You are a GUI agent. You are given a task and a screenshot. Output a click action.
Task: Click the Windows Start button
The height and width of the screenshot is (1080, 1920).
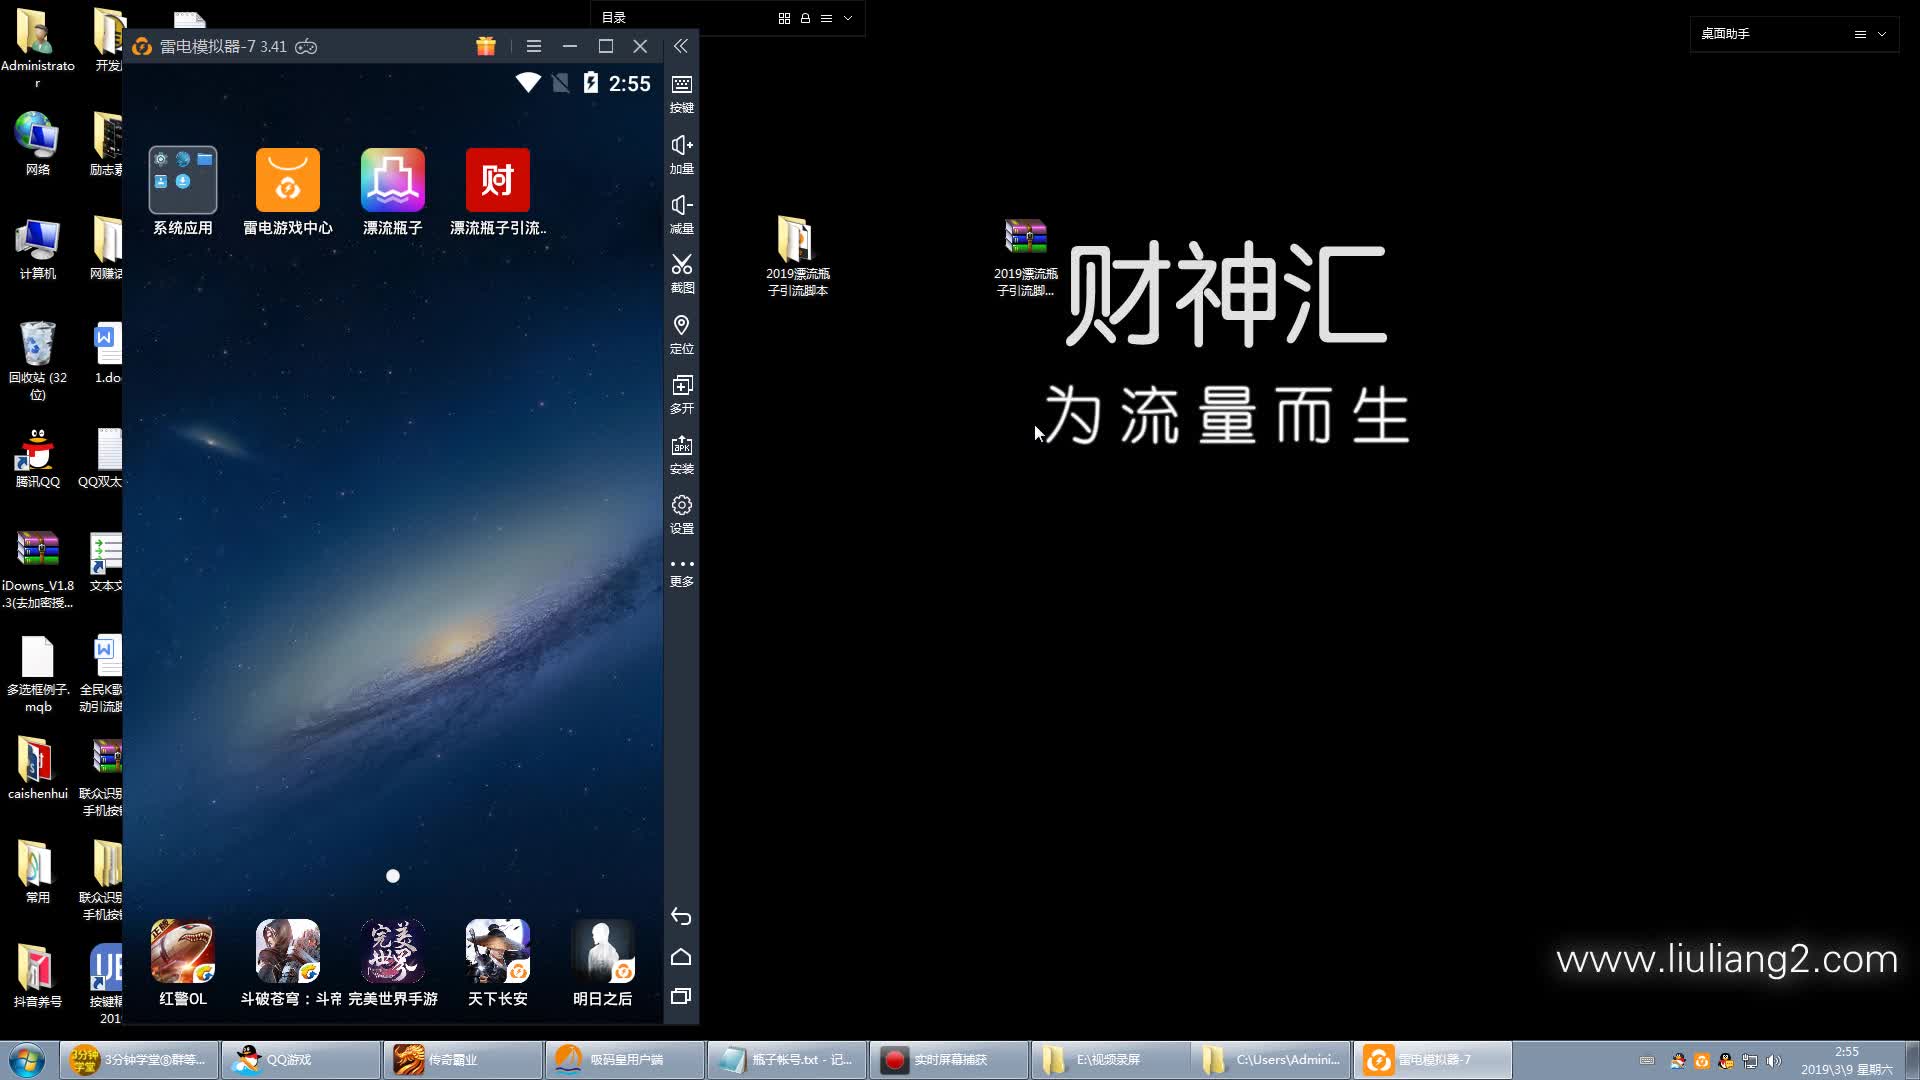(27, 1060)
